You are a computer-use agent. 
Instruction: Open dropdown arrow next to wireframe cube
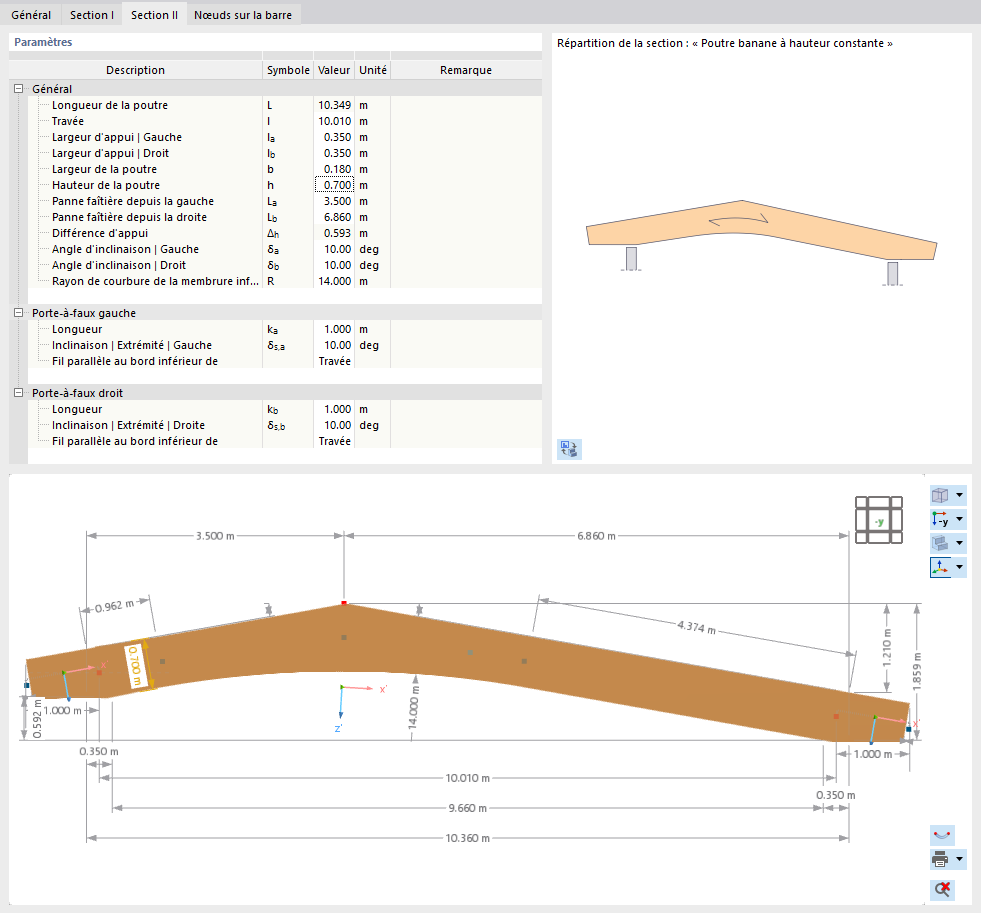(959, 496)
